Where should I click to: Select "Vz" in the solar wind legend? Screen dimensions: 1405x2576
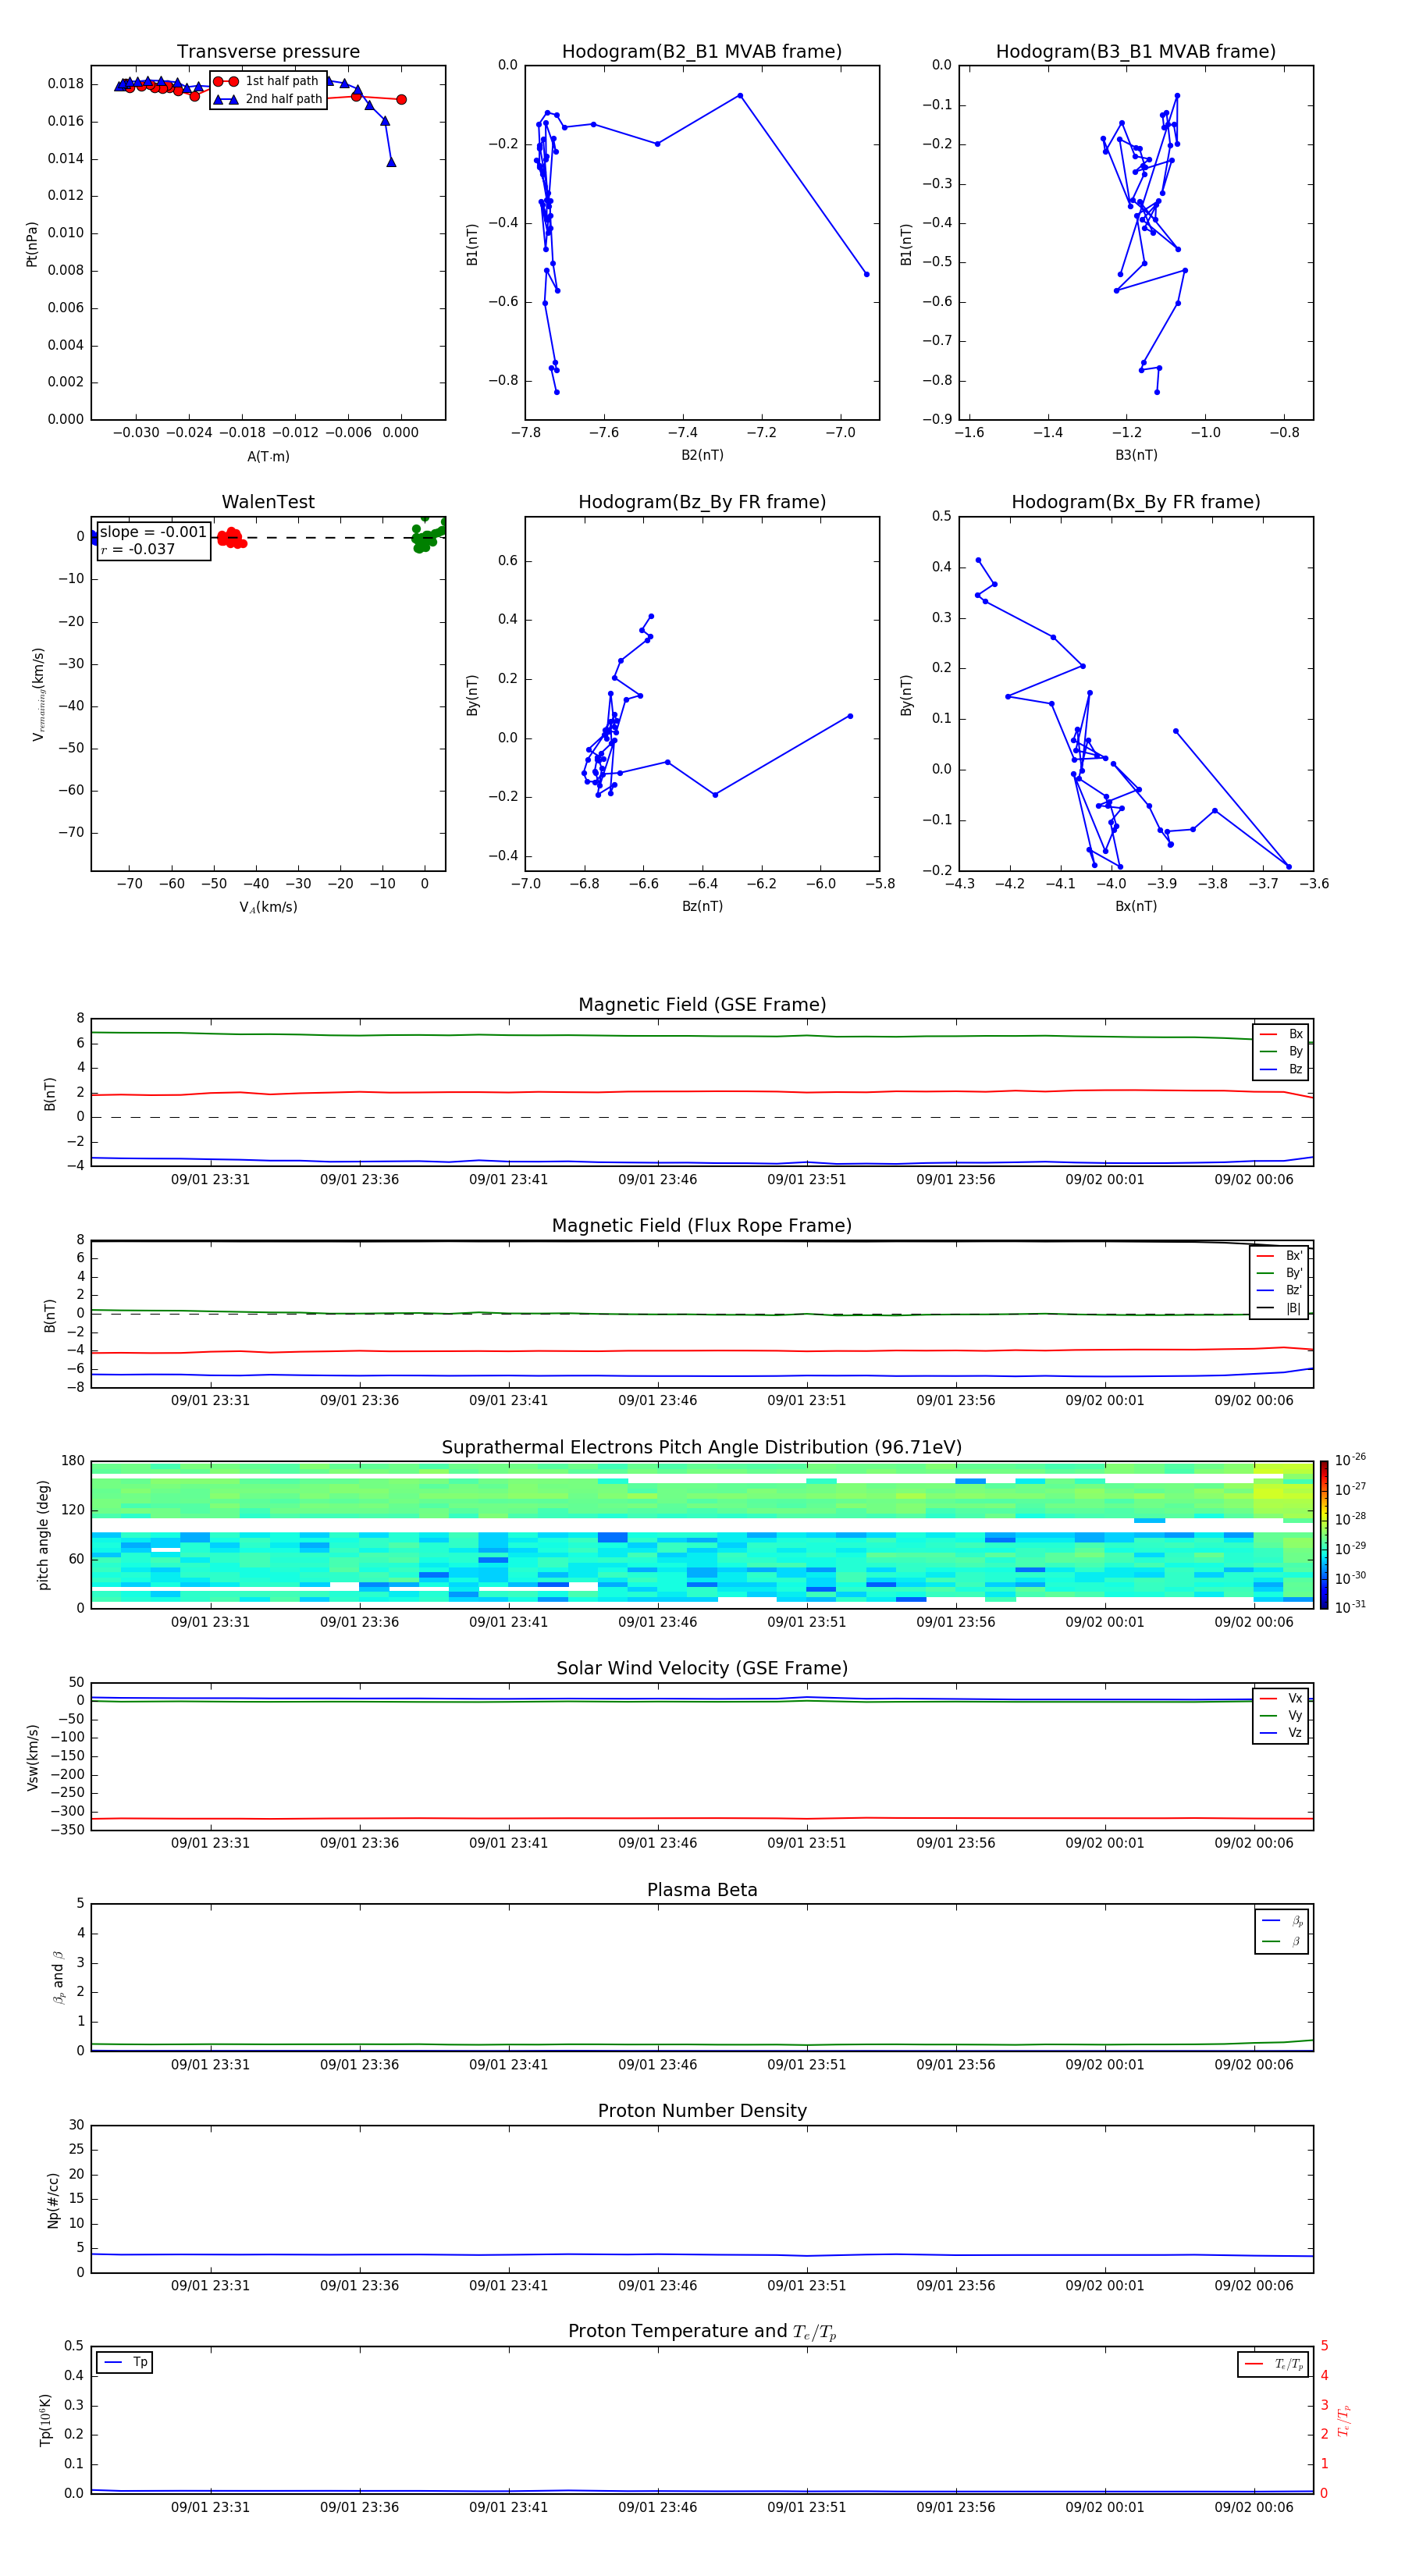pos(1282,1733)
